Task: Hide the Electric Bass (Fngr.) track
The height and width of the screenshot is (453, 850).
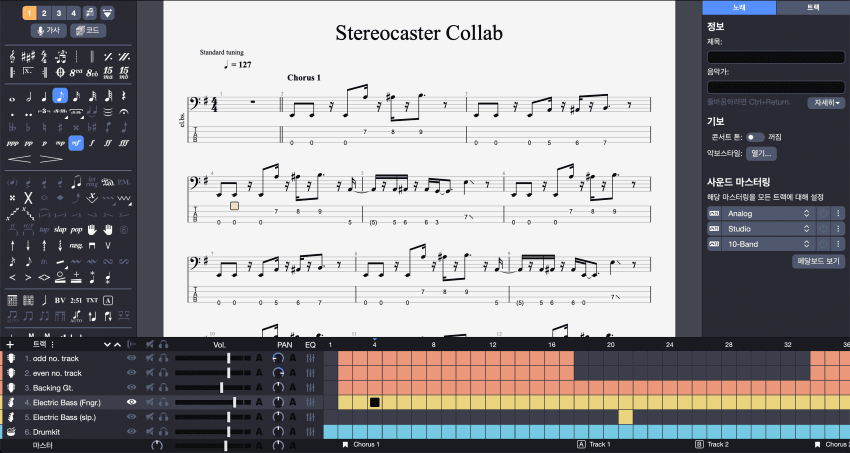Action: point(131,402)
